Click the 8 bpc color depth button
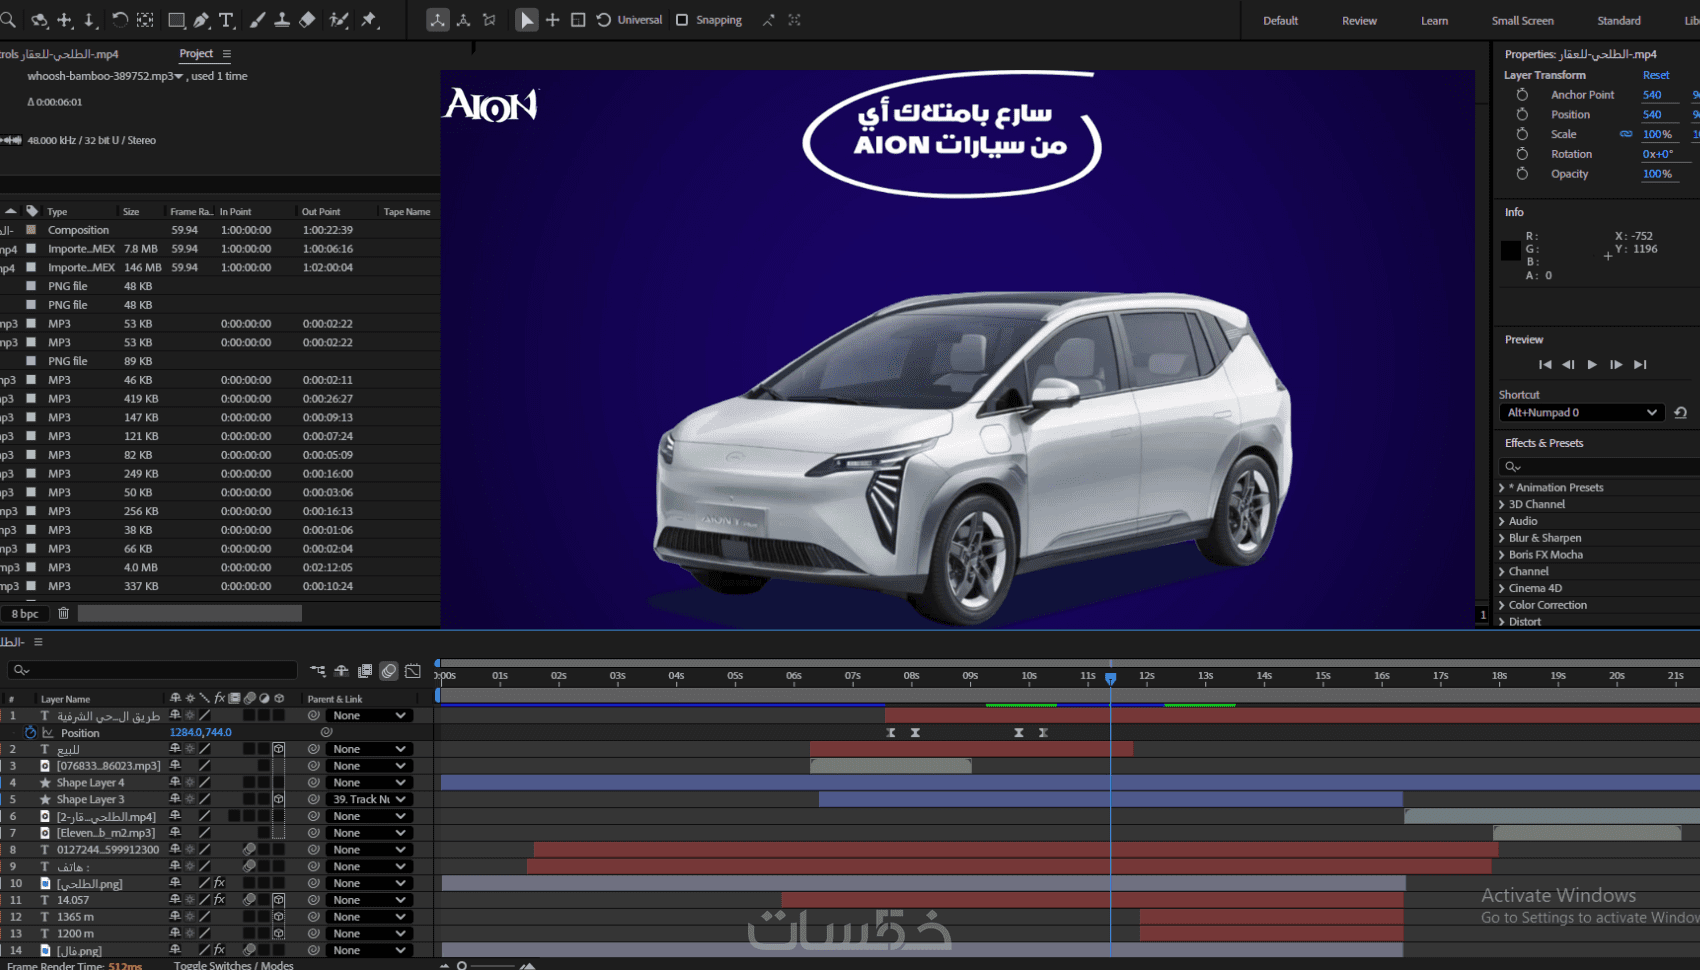Screen dimensions: 1700x970 25,613
